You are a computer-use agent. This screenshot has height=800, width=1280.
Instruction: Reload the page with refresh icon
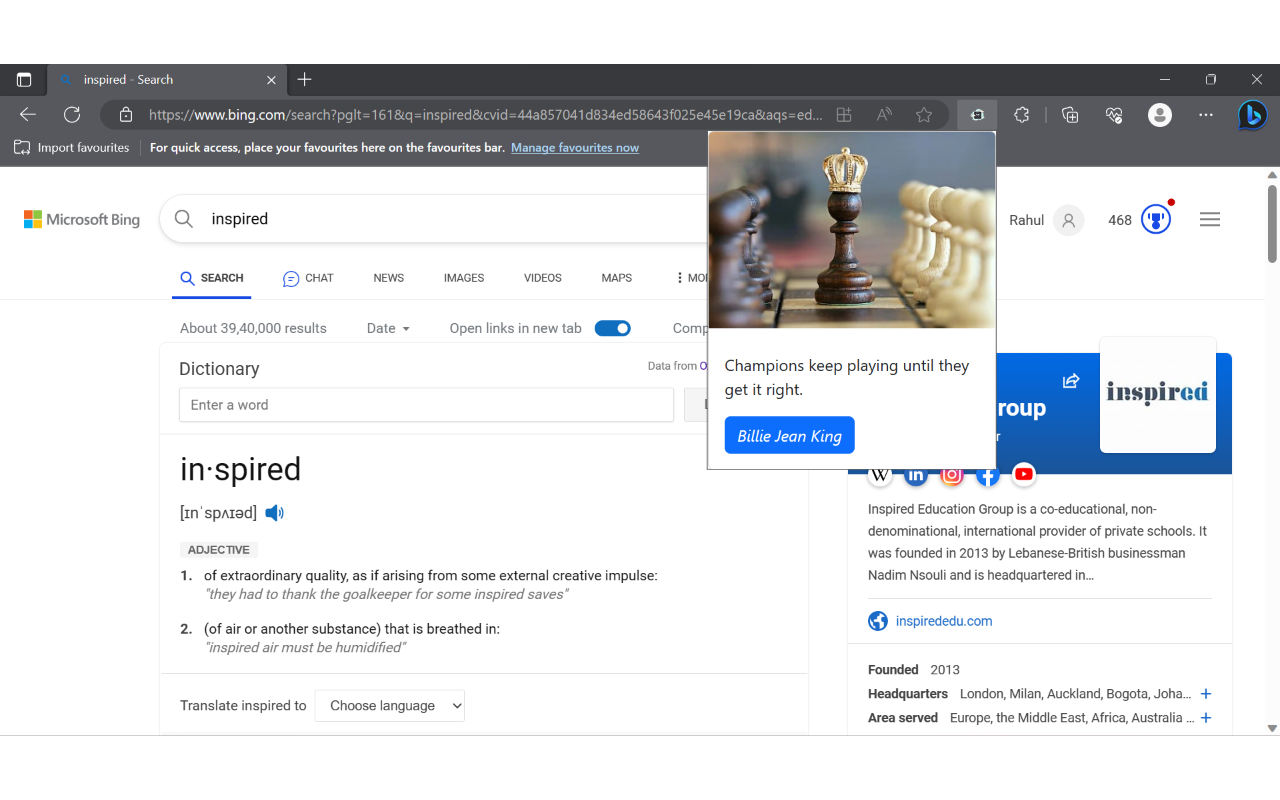click(x=72, y=115)
